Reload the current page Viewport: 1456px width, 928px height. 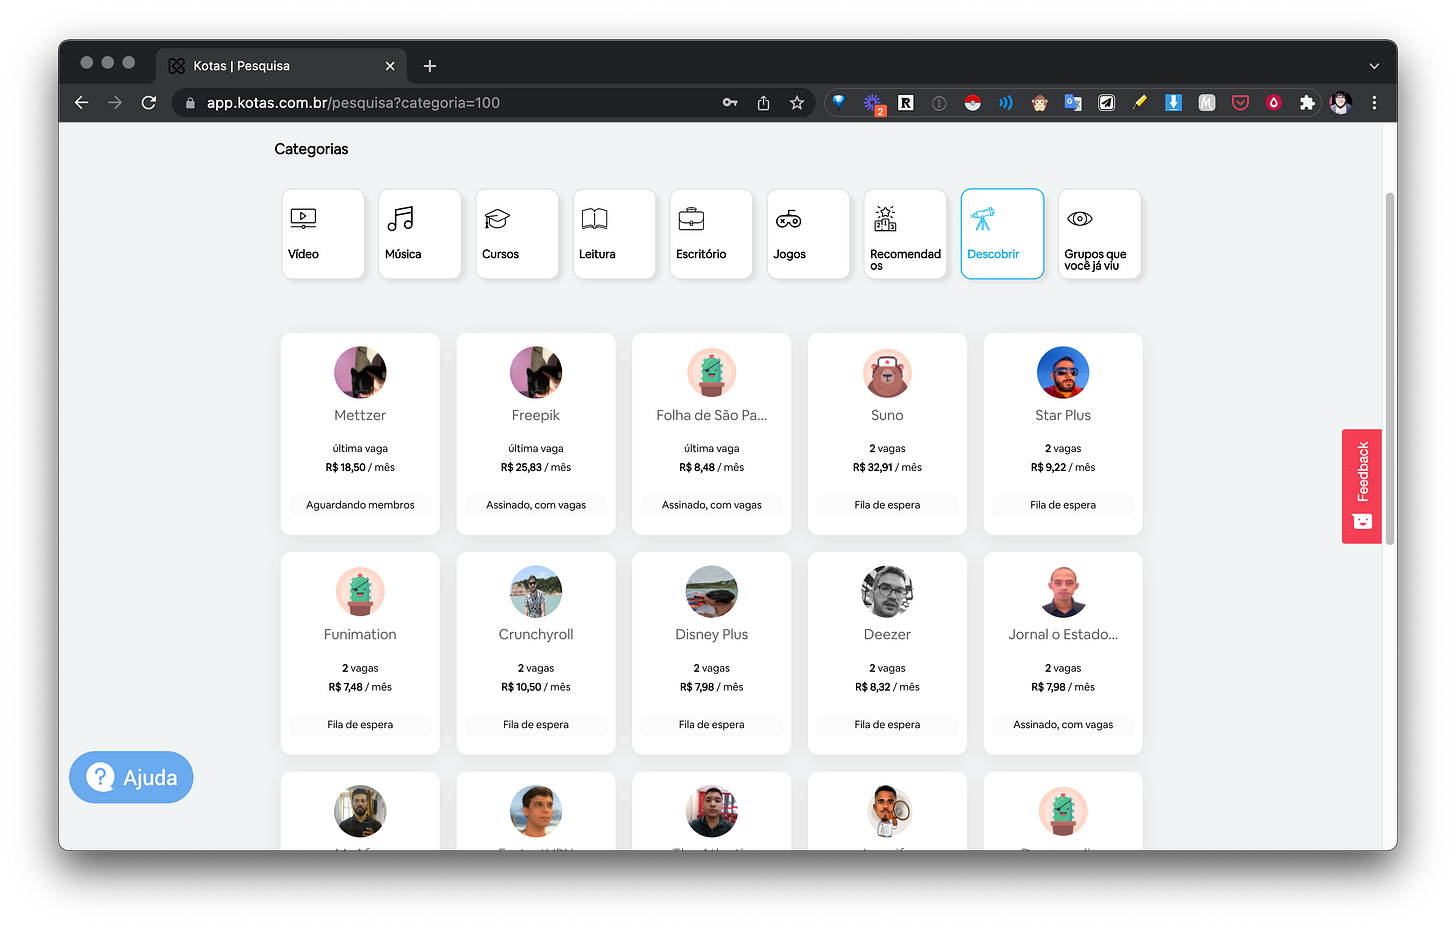[x=149, y=102]
